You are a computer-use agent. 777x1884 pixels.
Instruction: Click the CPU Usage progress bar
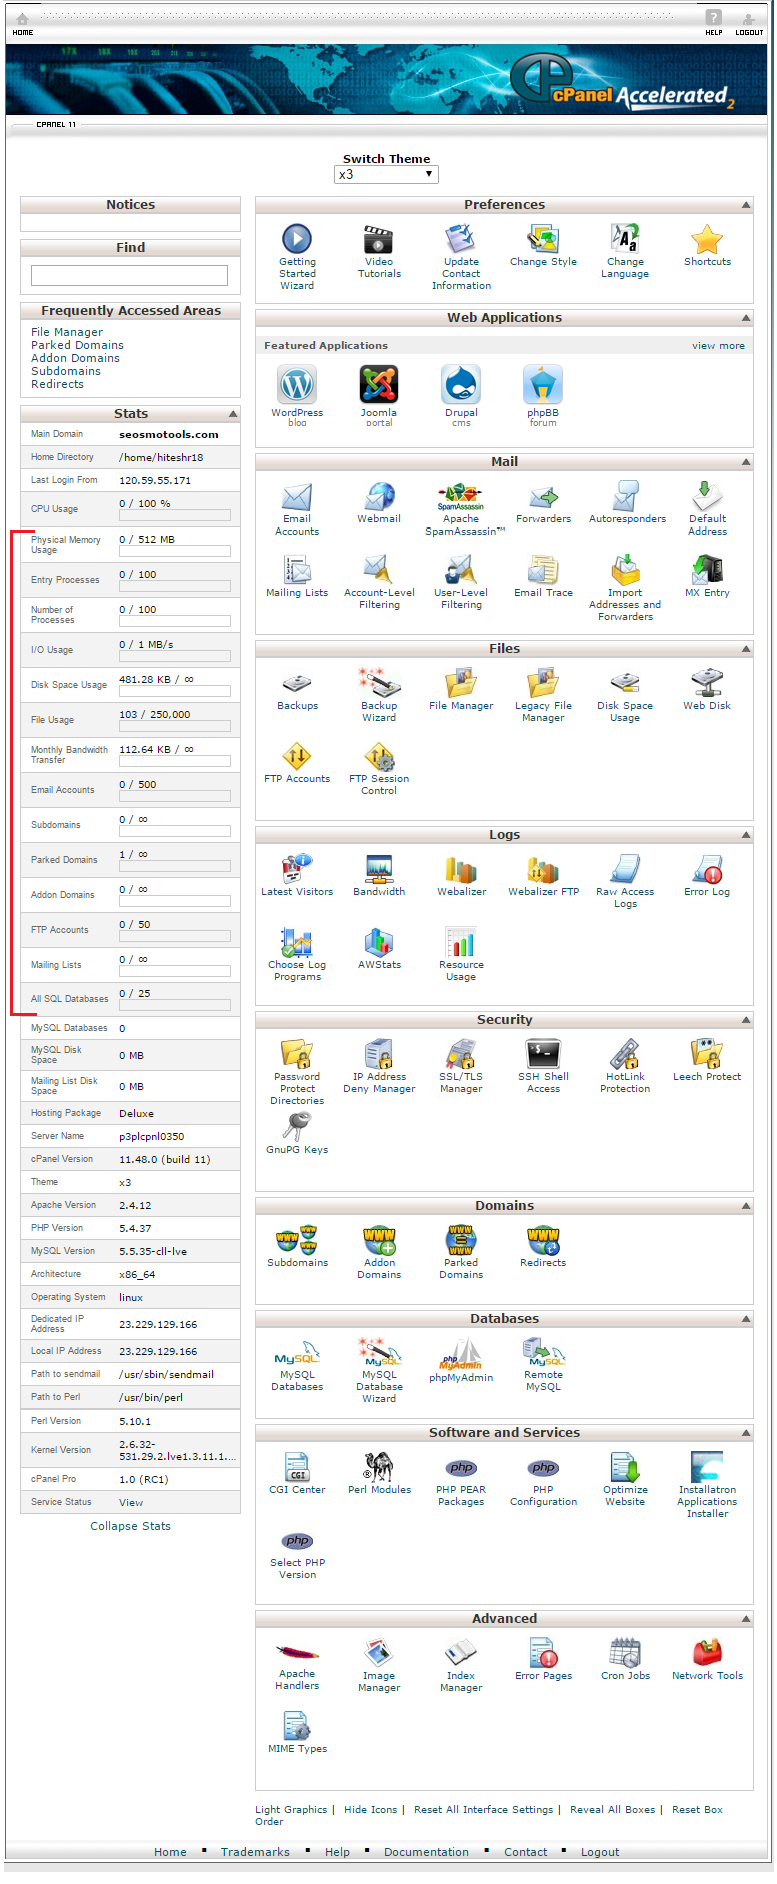[x=175, y=515]
